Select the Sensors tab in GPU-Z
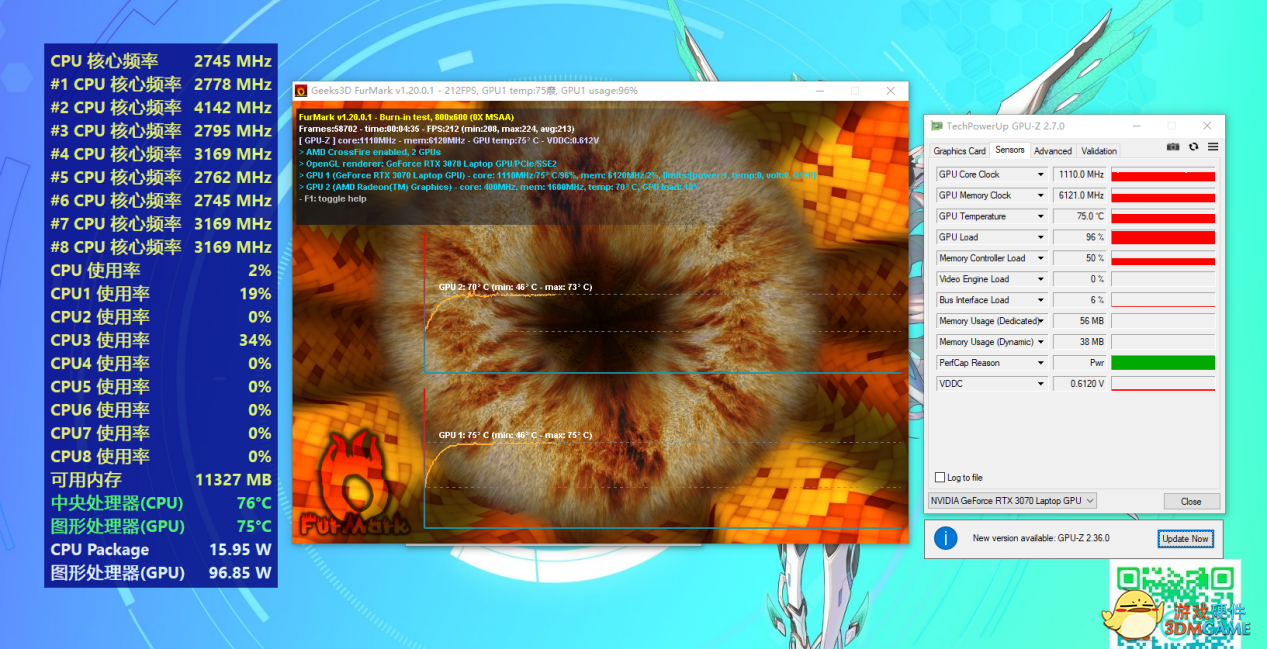The height and width of the screenshot is (649, 1267). pyautogui.click(x=1010, y=150)
